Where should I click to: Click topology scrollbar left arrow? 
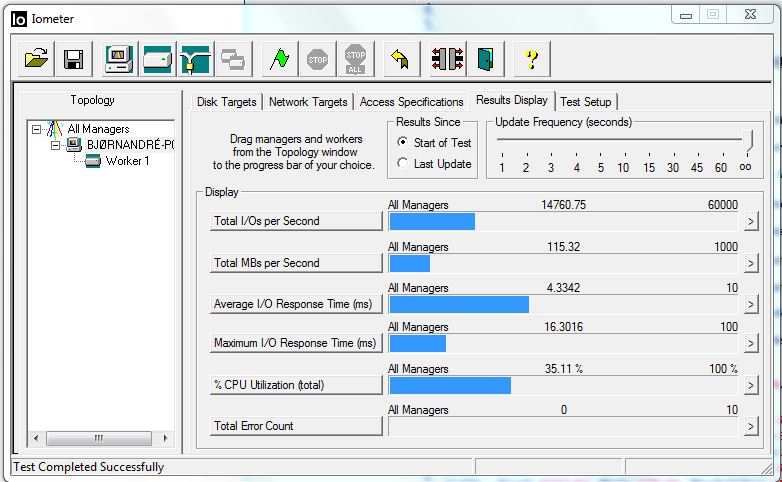pyautogui.click(x=36, y=439)
